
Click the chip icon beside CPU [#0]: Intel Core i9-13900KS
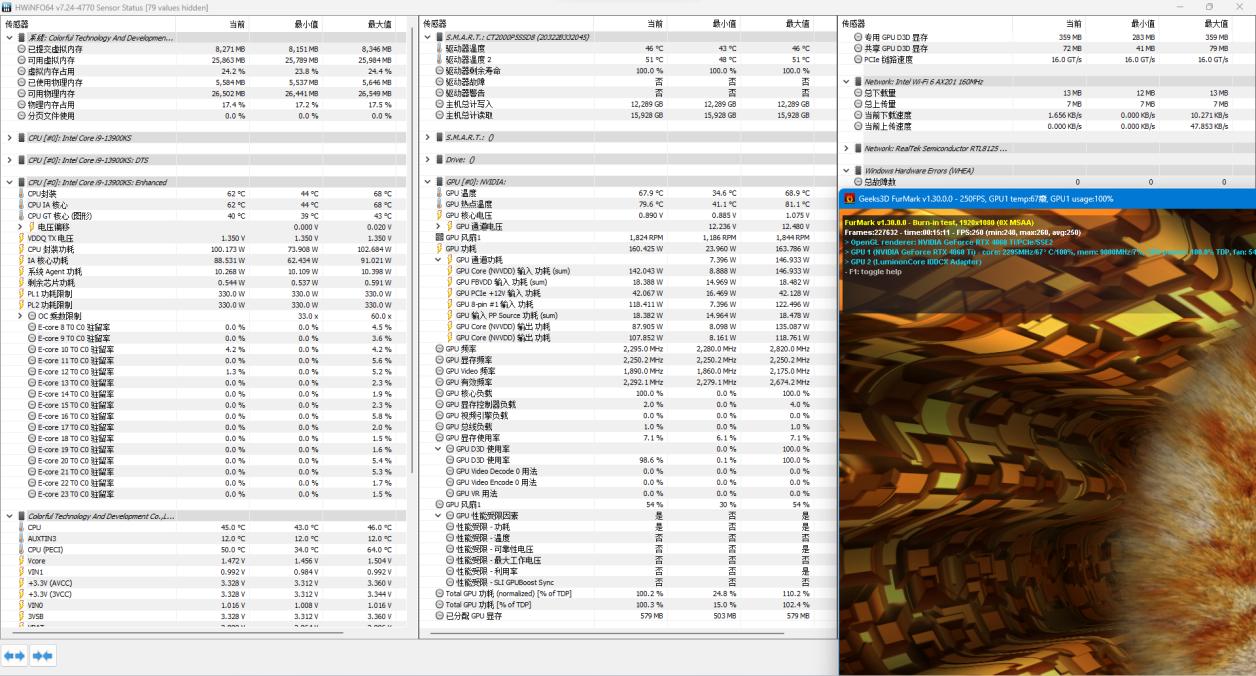point(21,137)
